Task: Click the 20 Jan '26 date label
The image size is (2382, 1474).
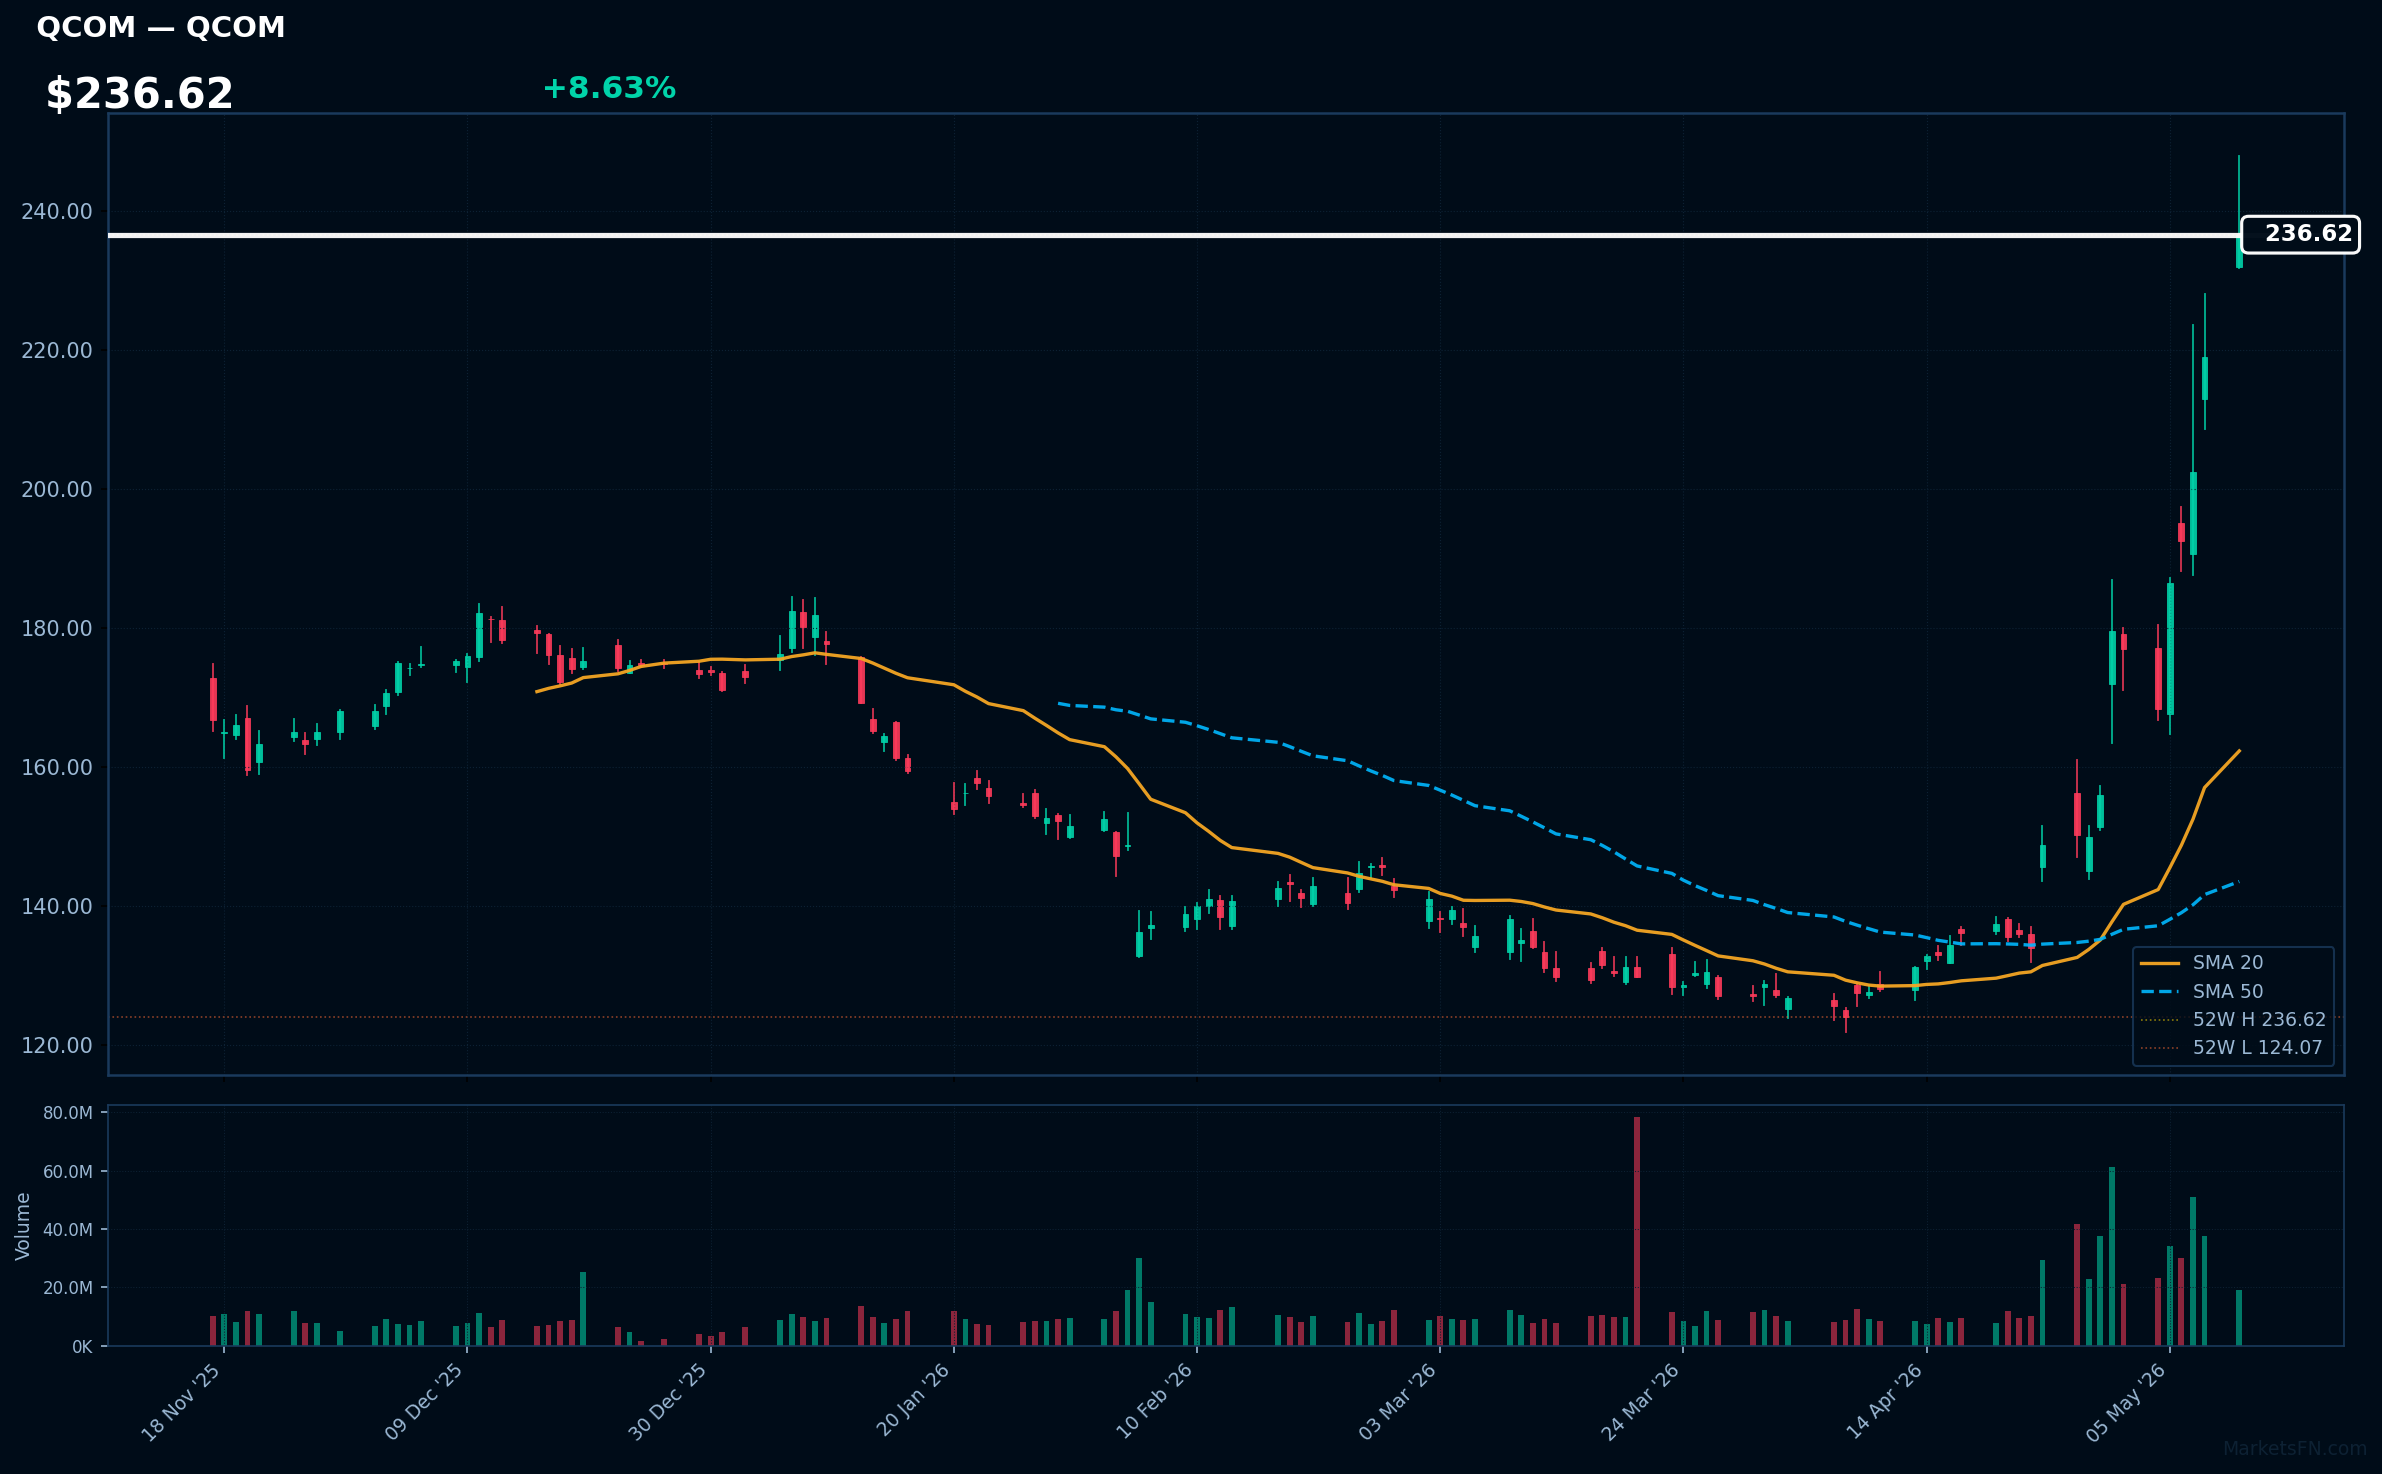Action: click(912, 1400)
